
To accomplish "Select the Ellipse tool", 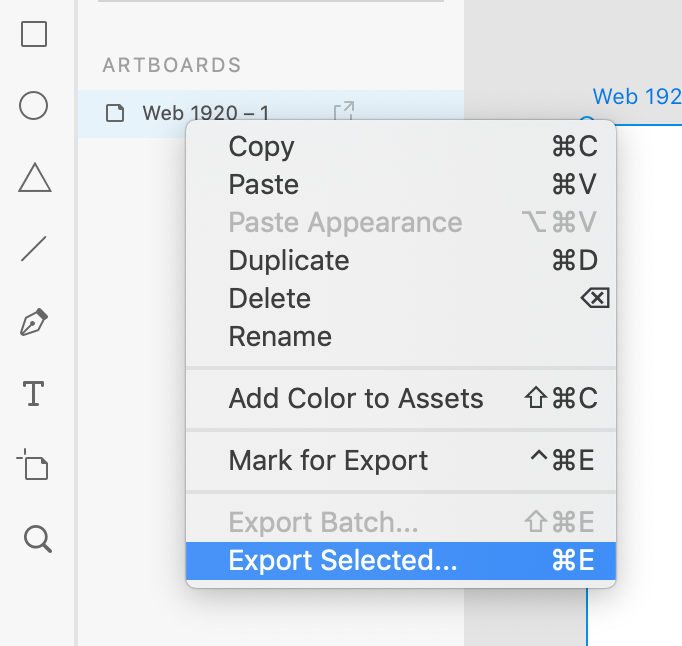I will (34, 106).
